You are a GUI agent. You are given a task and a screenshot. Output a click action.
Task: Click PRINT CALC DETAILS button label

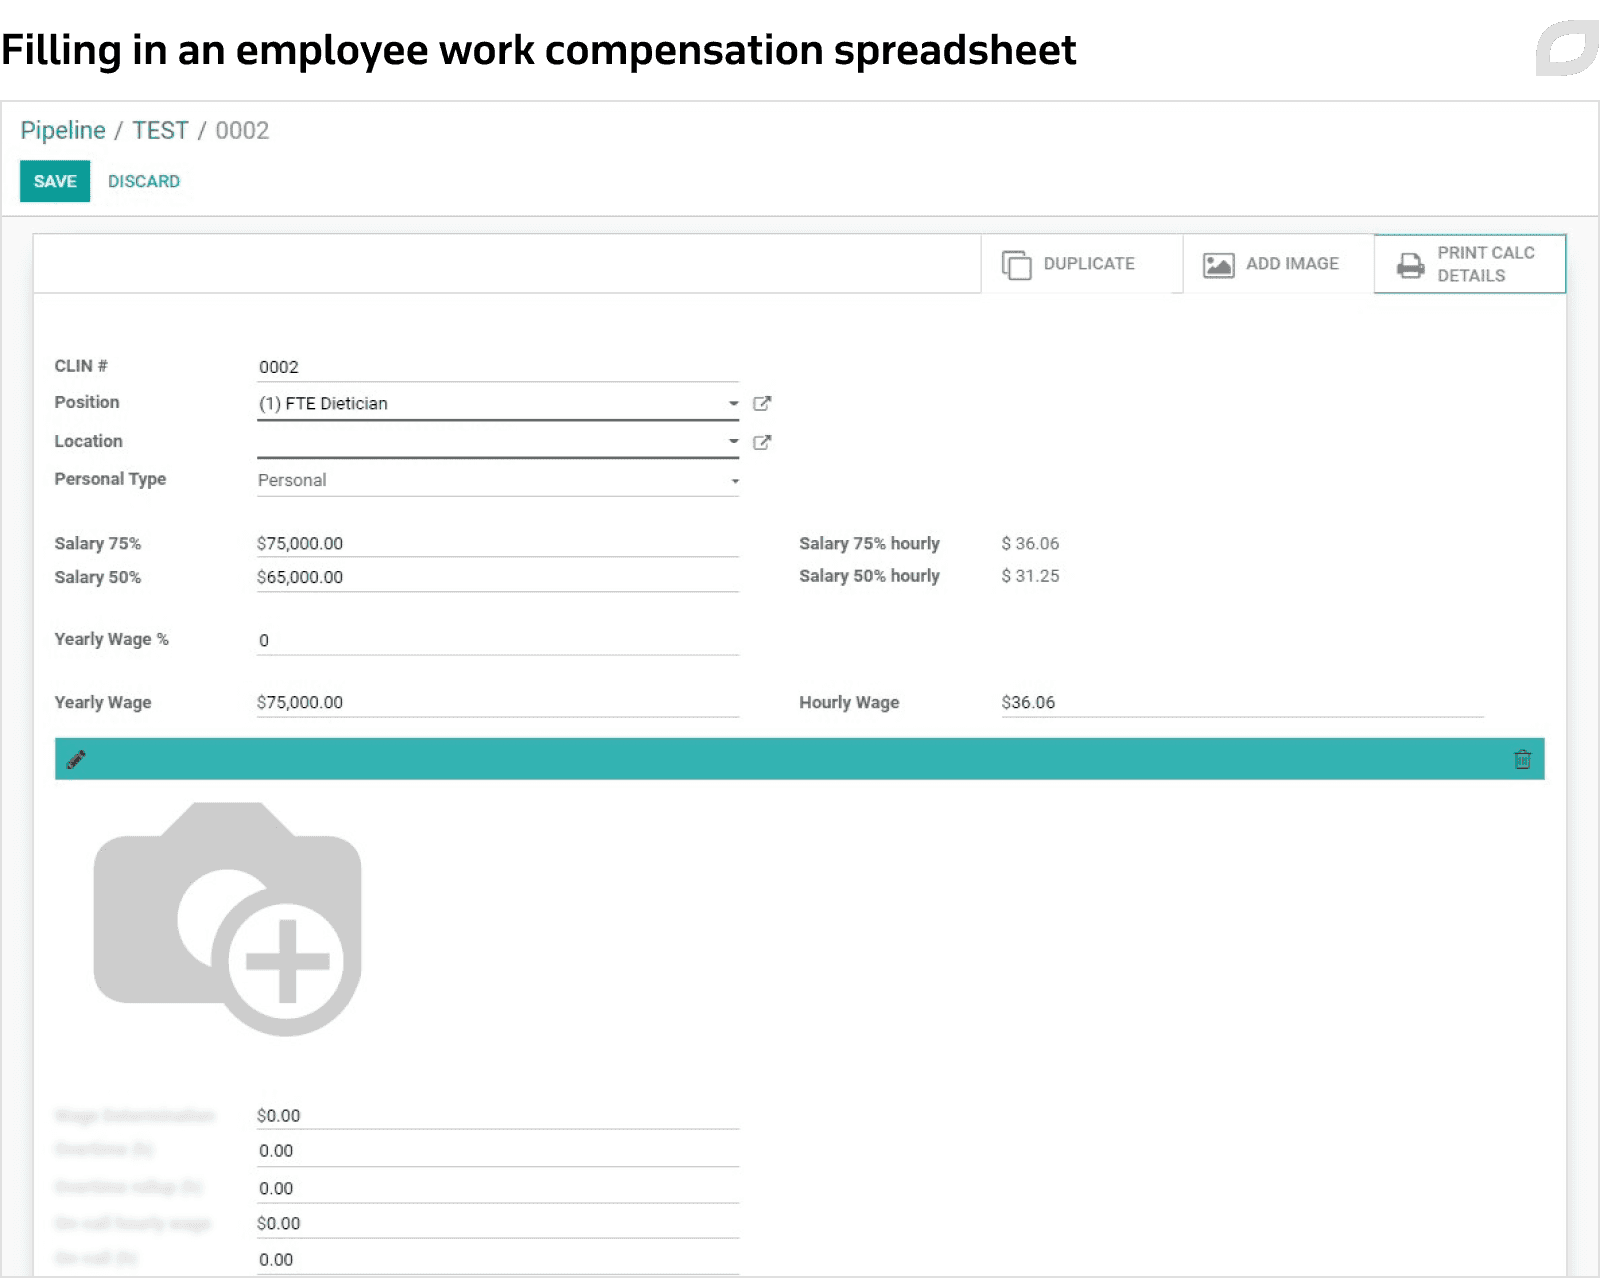click(x=1486, y=264)
